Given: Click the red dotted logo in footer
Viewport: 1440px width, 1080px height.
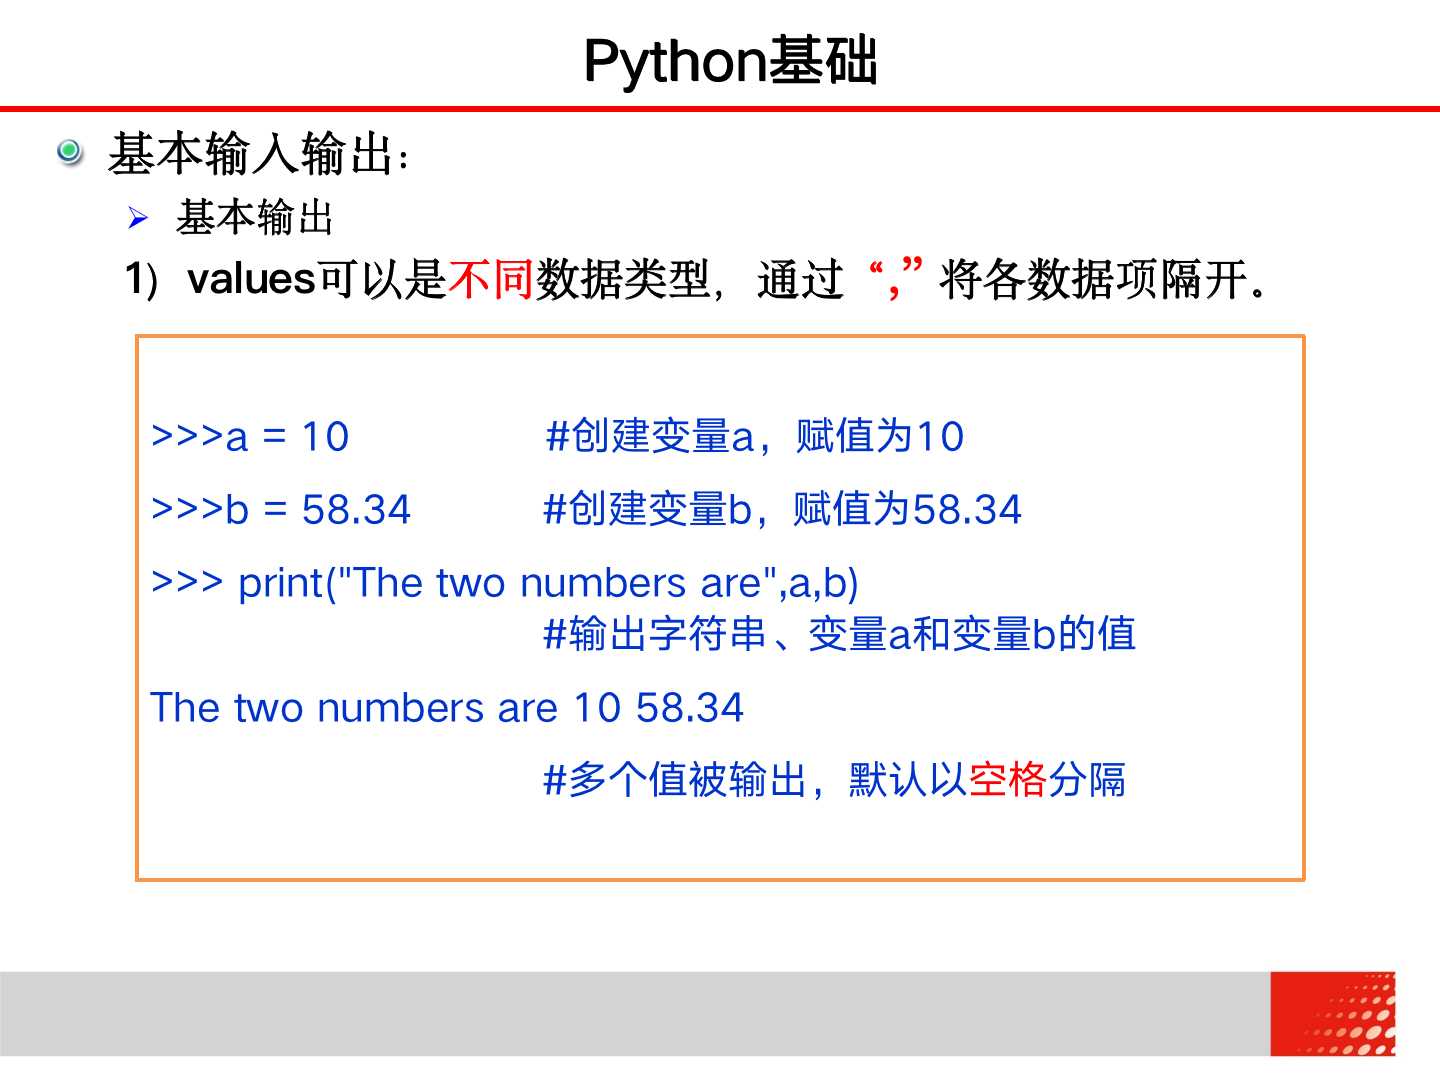Looking at the screenshot, I should (x=1333, y=1014).
